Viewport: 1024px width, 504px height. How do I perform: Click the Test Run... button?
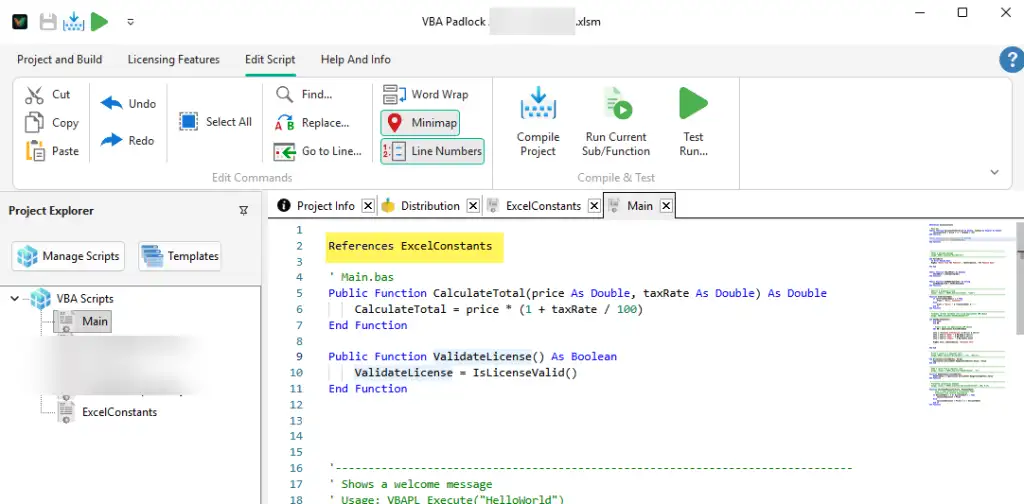[694, 122]
